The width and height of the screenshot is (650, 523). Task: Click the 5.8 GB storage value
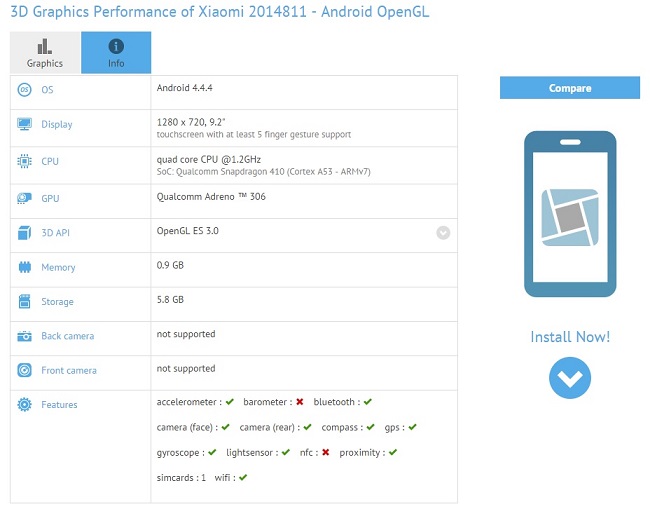point(170,300)
